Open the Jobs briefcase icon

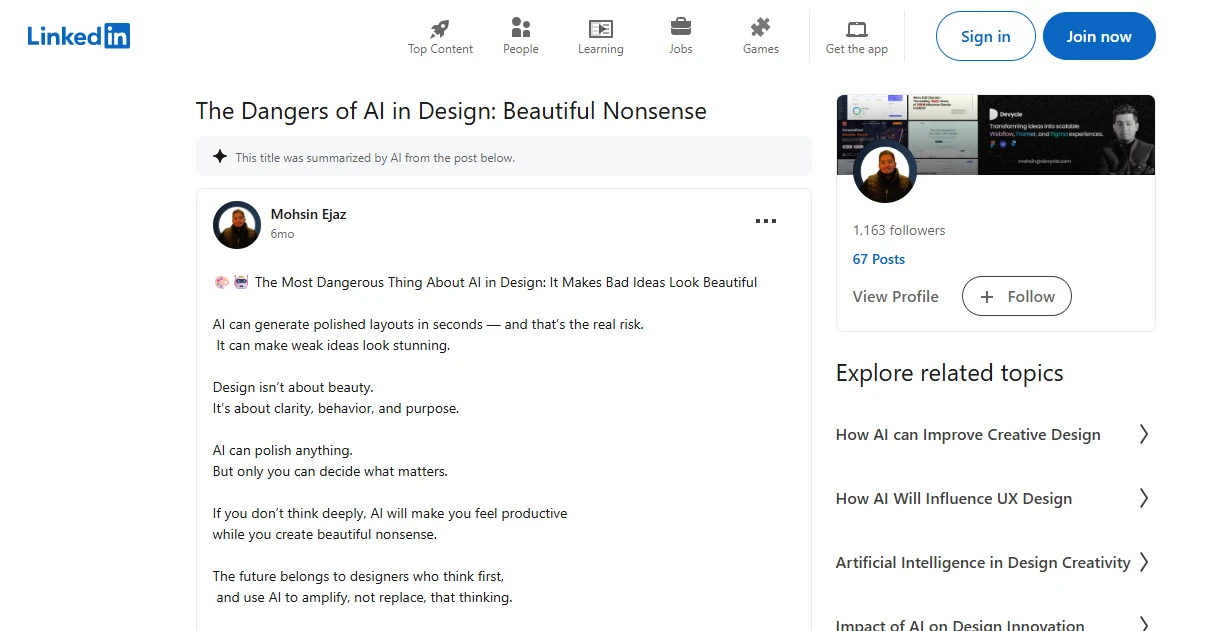pyautogui.click(x=680, y=28)
